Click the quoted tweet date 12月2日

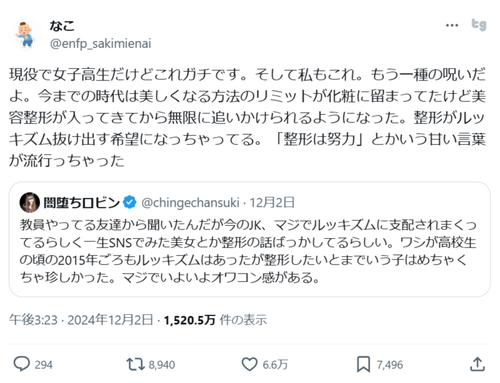click(272, 202)
